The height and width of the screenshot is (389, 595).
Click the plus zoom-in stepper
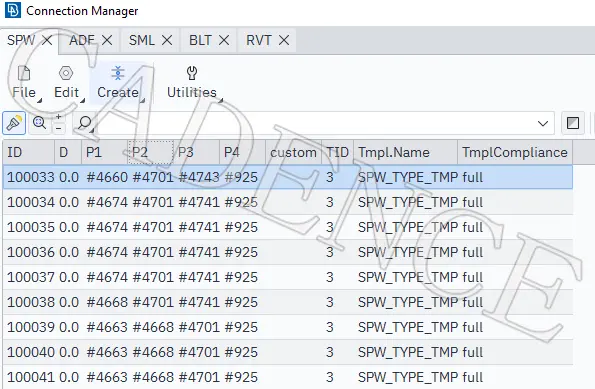pyautogui.click(x=58, y=117)
